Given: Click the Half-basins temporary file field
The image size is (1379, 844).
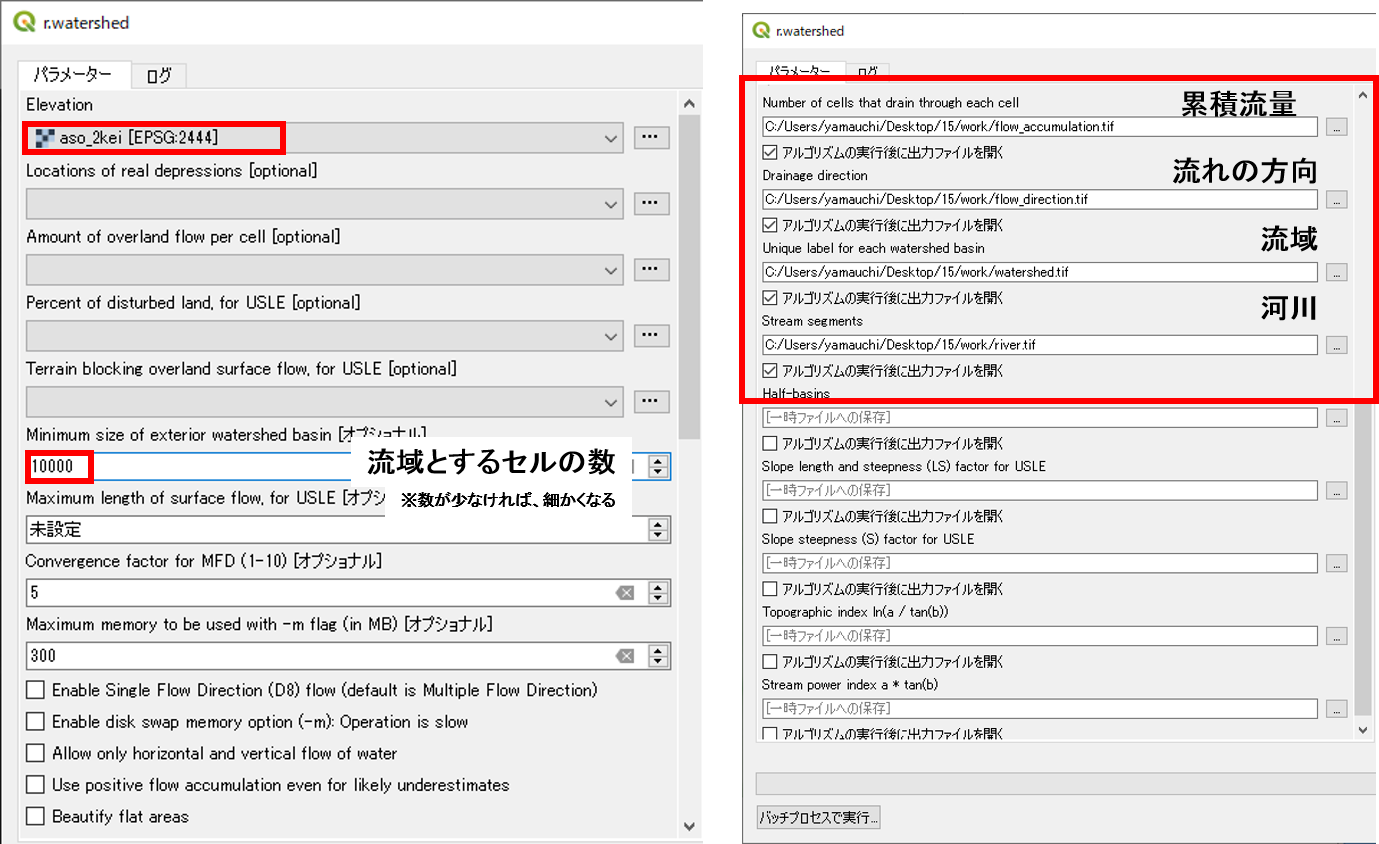Looking at the screenshot, I should pyautogui.click(x=1040, y=417).
